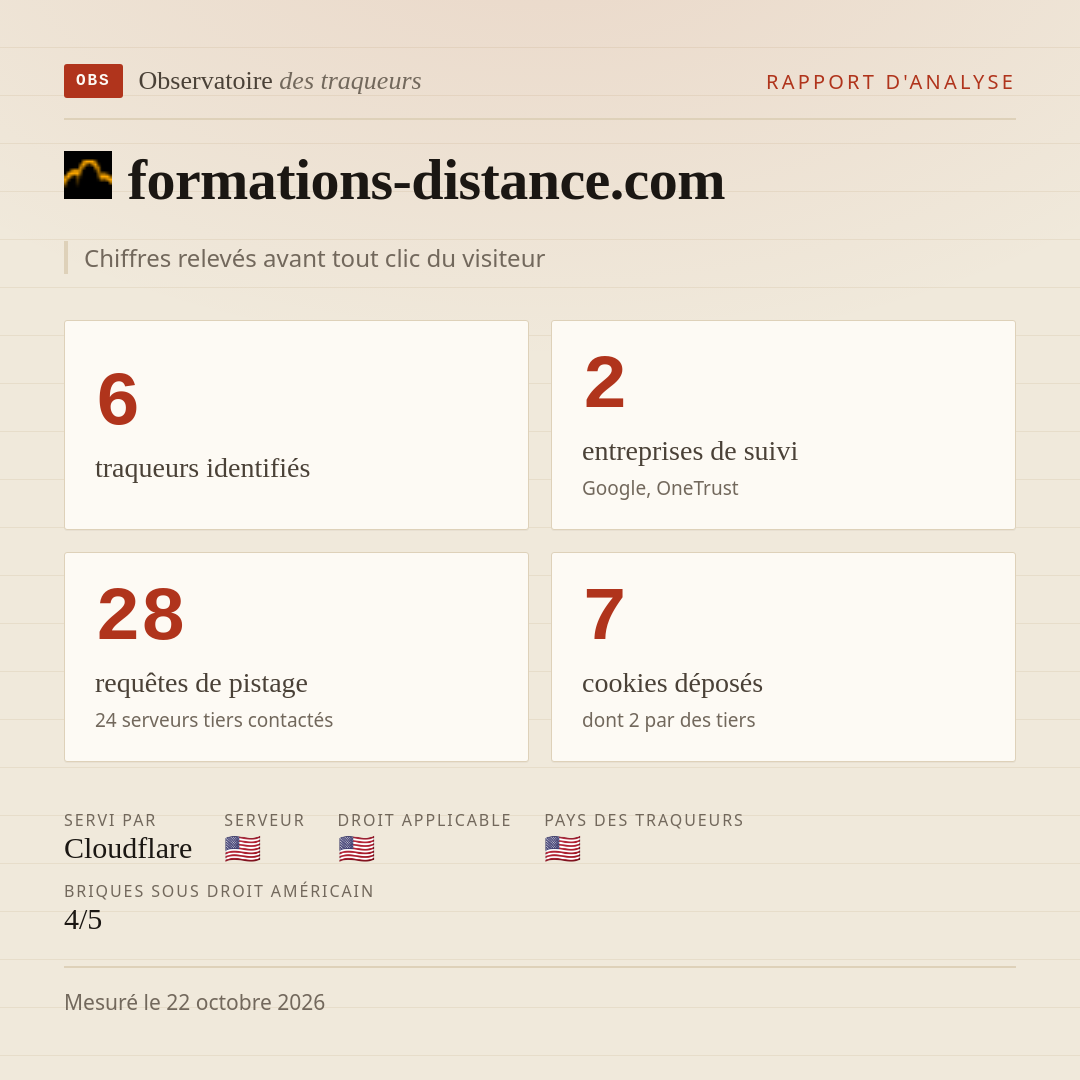Click the 4/5 value
This screenshot has height=1080, width=1080.
83,920
